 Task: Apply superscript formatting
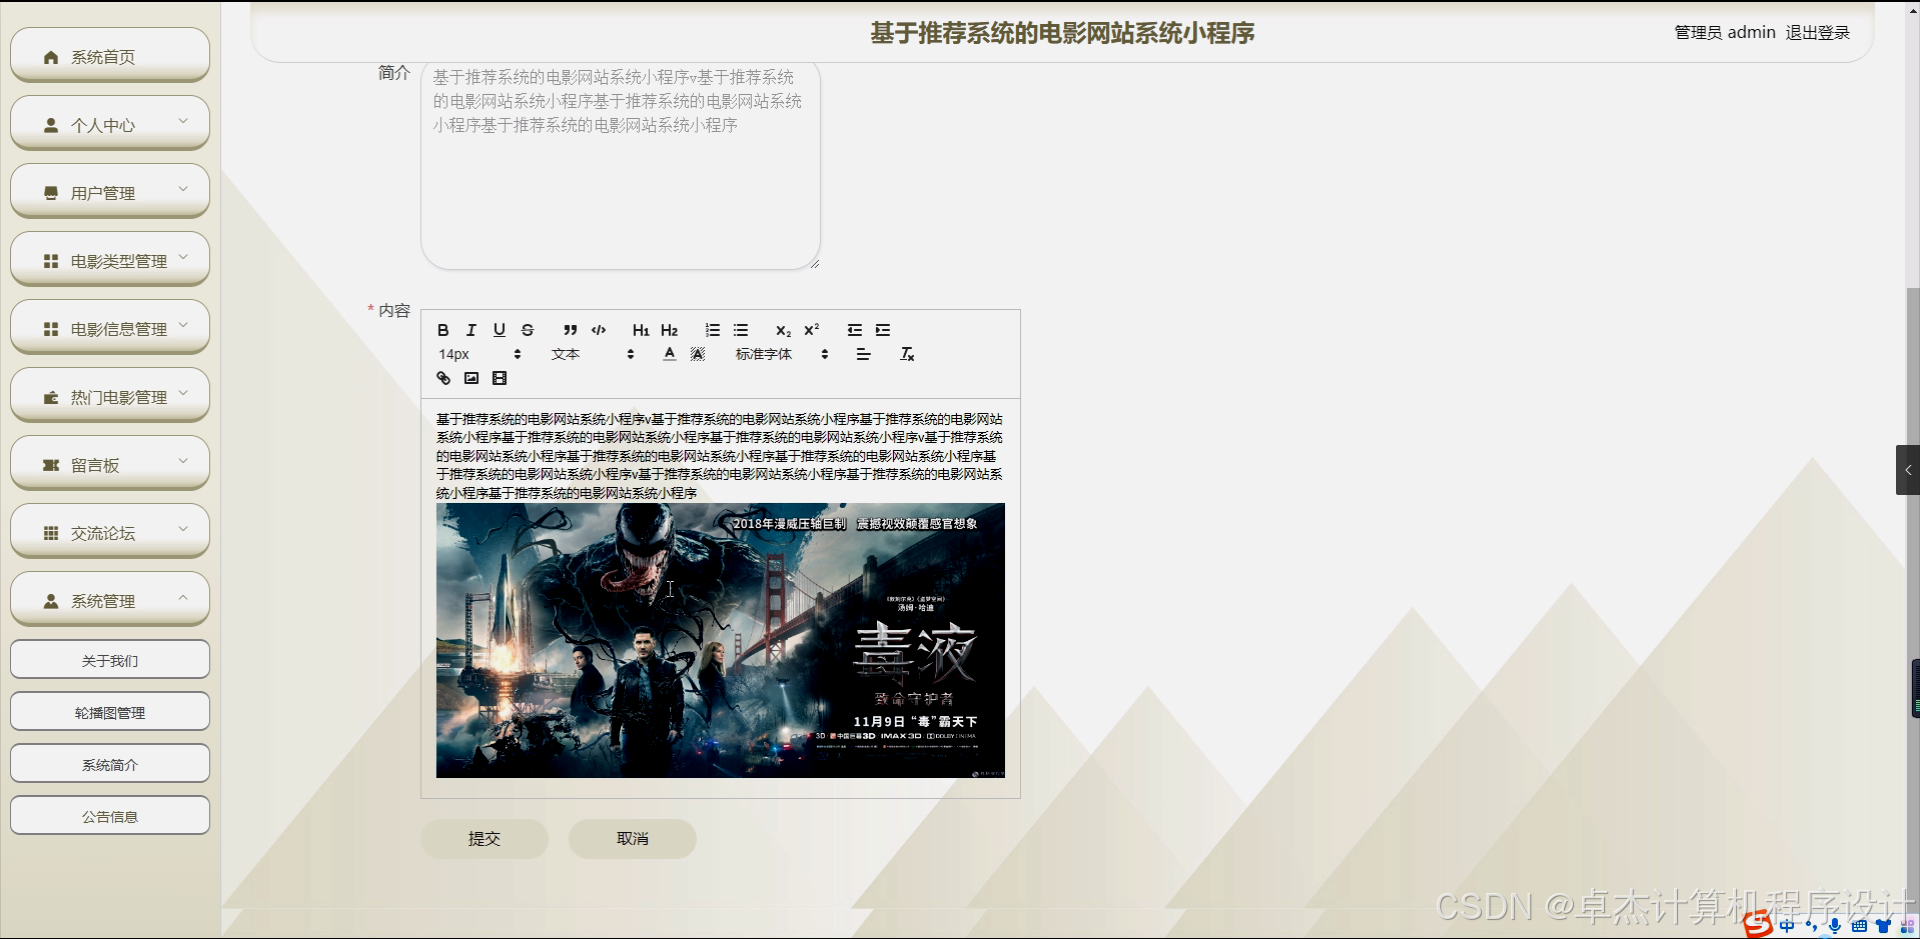(x=811, y=330)
